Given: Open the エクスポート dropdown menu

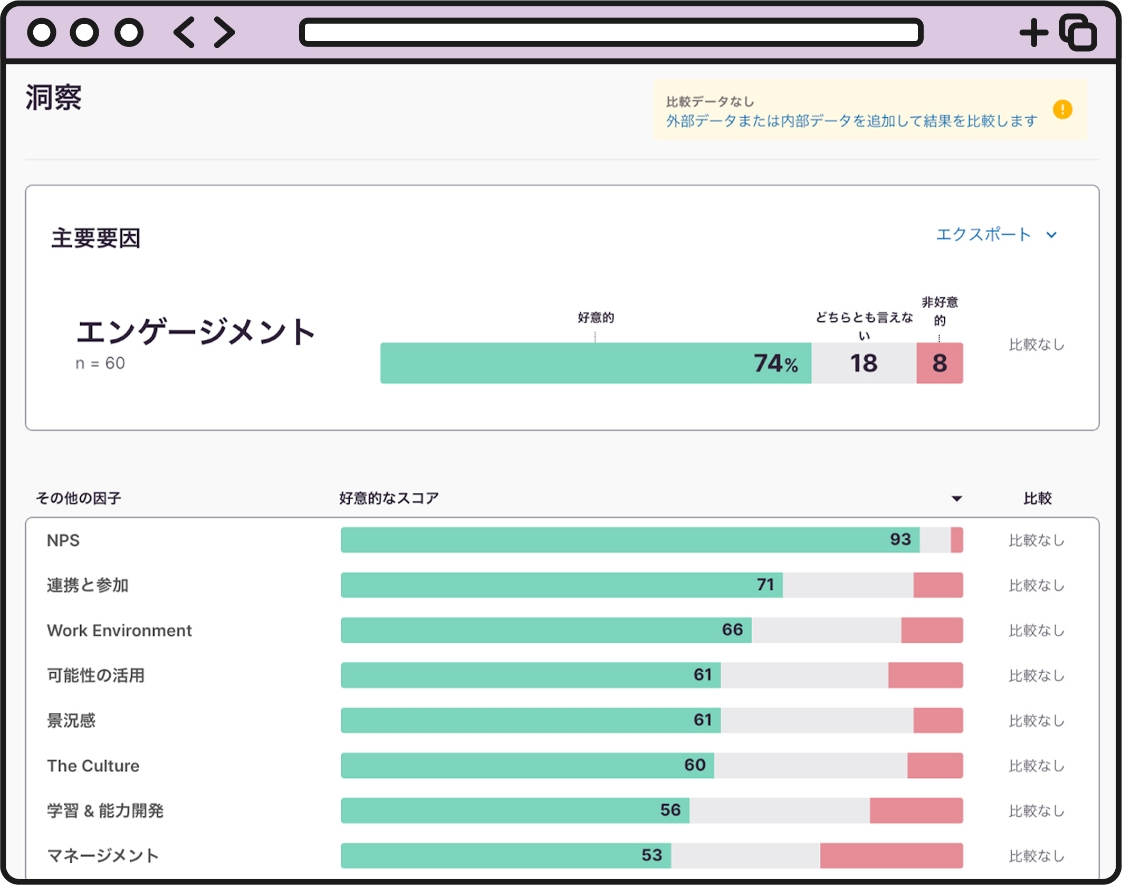Looking at the screenshot, I should click(995, 235).
